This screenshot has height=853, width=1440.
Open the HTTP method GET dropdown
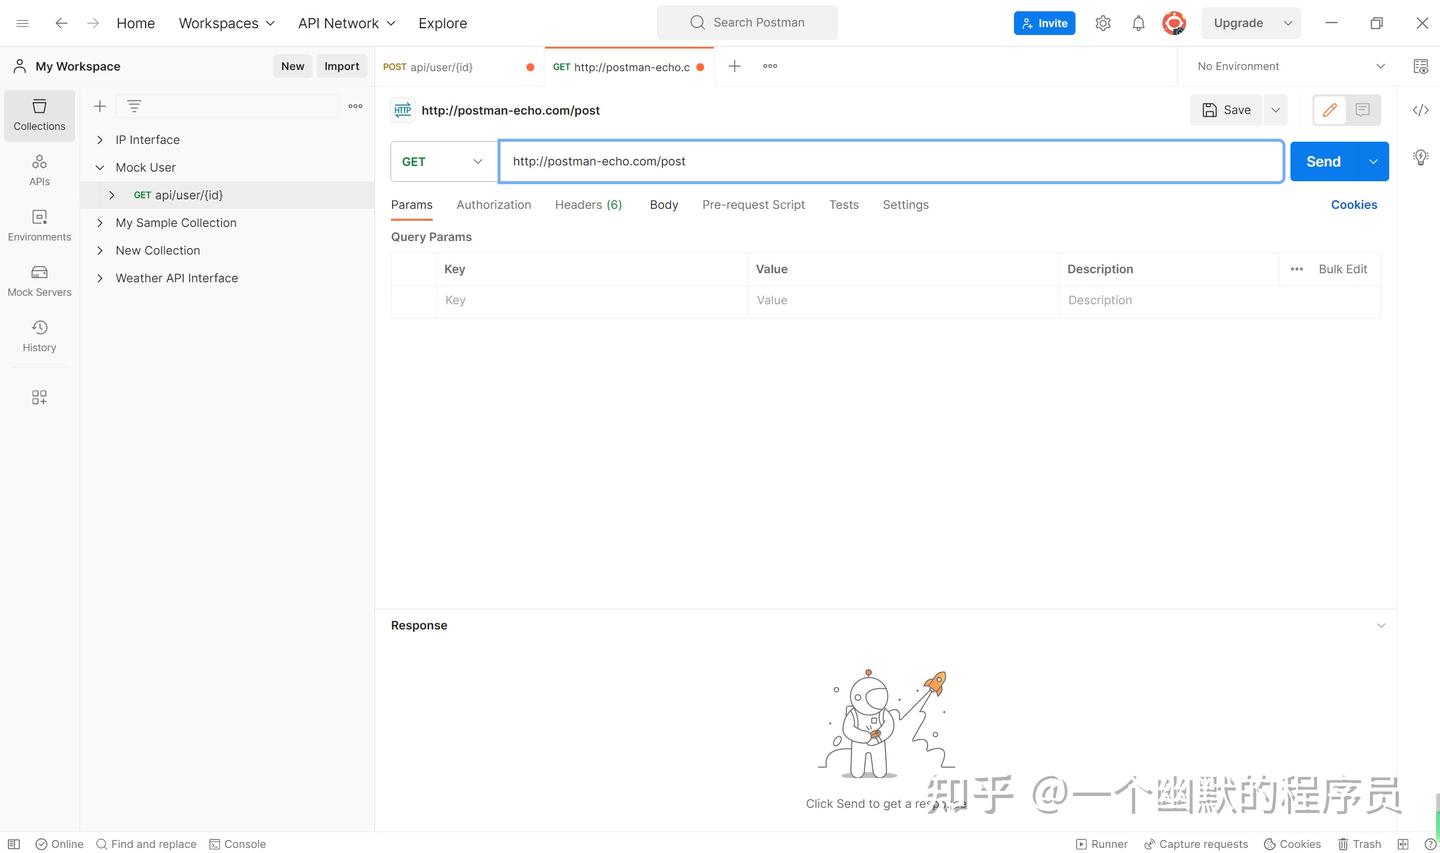pos(443,161)
